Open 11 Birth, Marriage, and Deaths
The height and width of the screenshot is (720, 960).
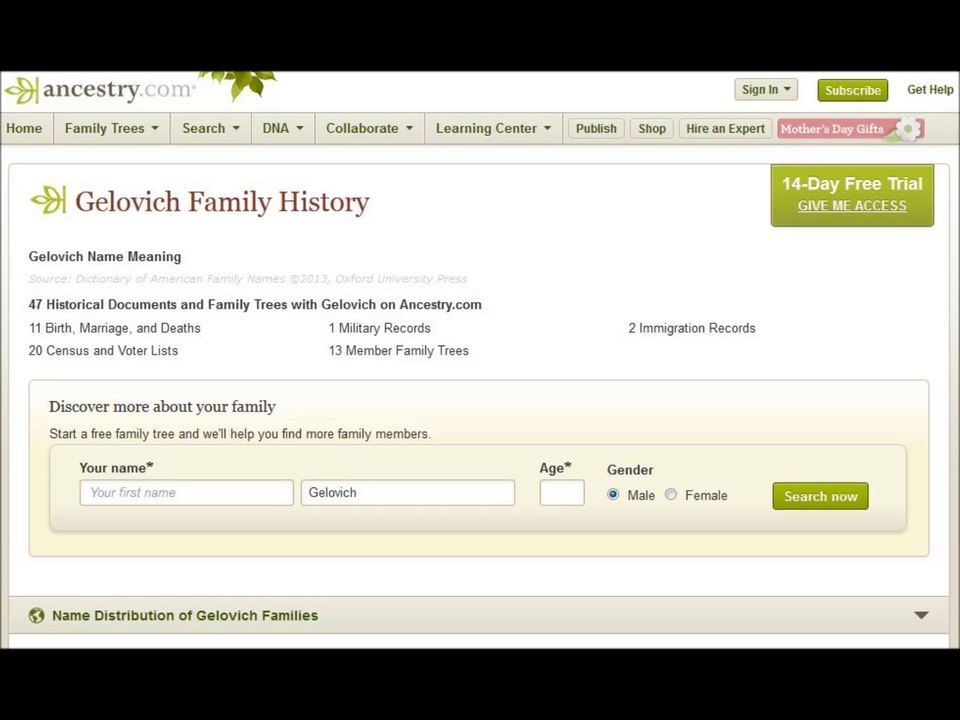pos(114,328)
